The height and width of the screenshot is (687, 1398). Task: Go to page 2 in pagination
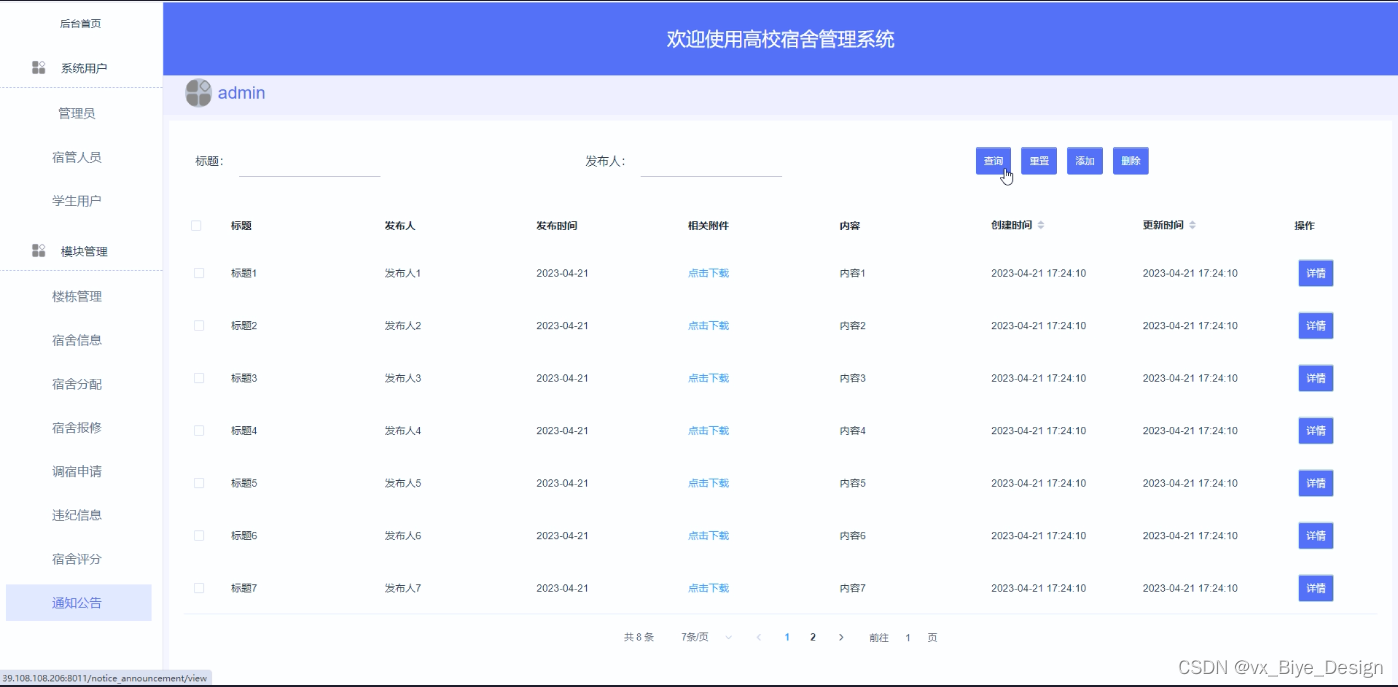(813, 637)
